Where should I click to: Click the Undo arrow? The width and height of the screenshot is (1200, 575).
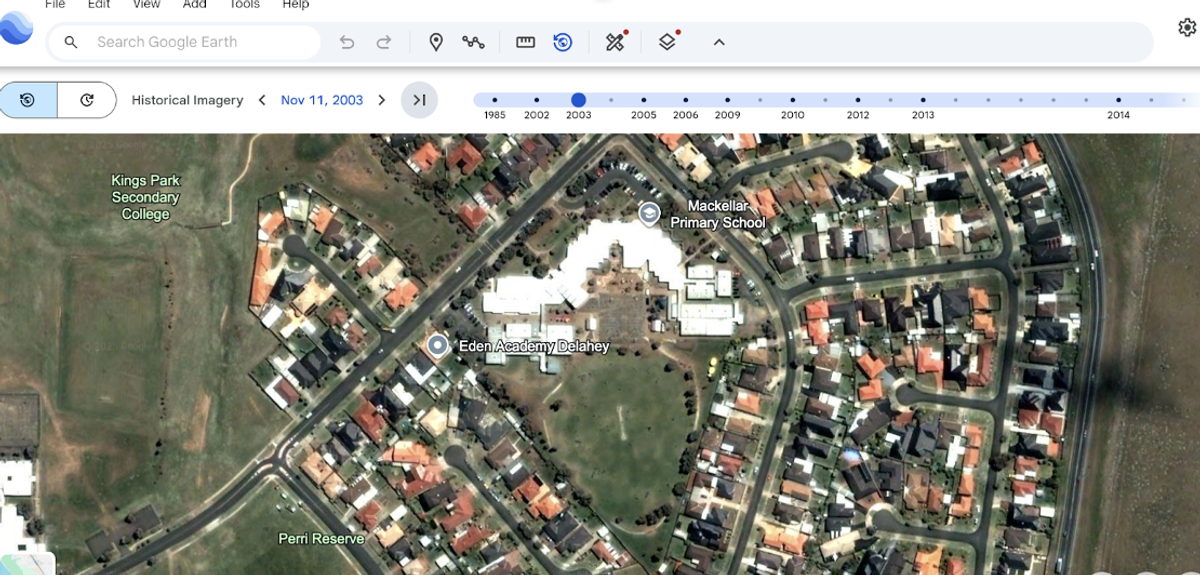[347, 42]
